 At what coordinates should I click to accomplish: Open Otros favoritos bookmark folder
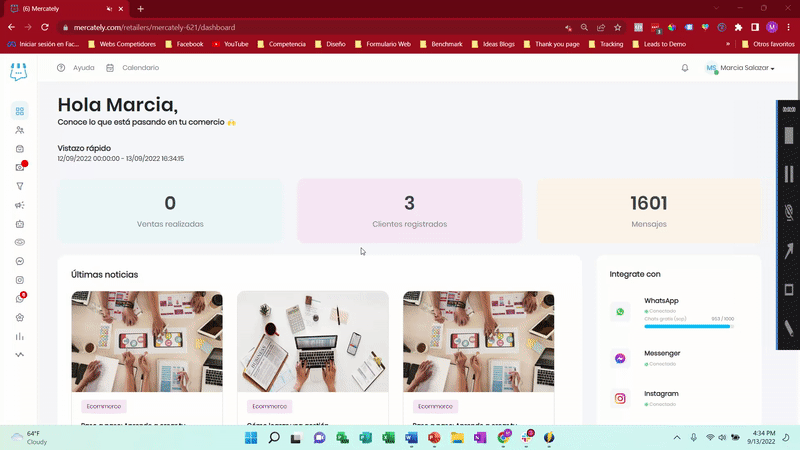coord(768,44)
